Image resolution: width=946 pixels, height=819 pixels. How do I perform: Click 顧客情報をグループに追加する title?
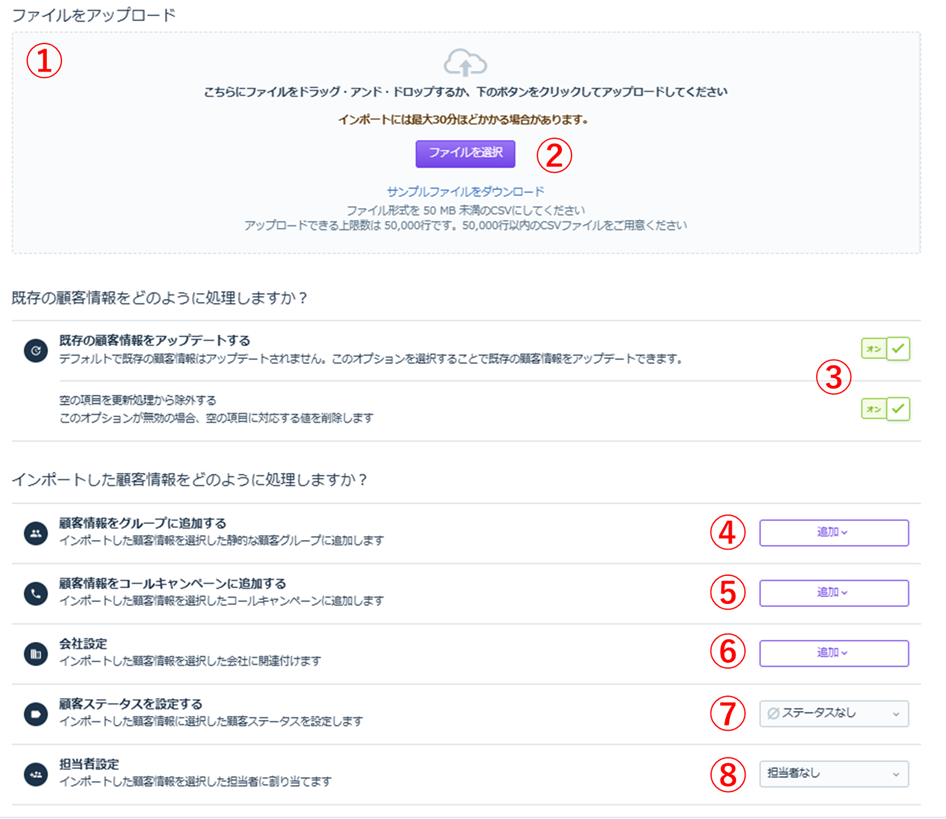click(142, 523)
